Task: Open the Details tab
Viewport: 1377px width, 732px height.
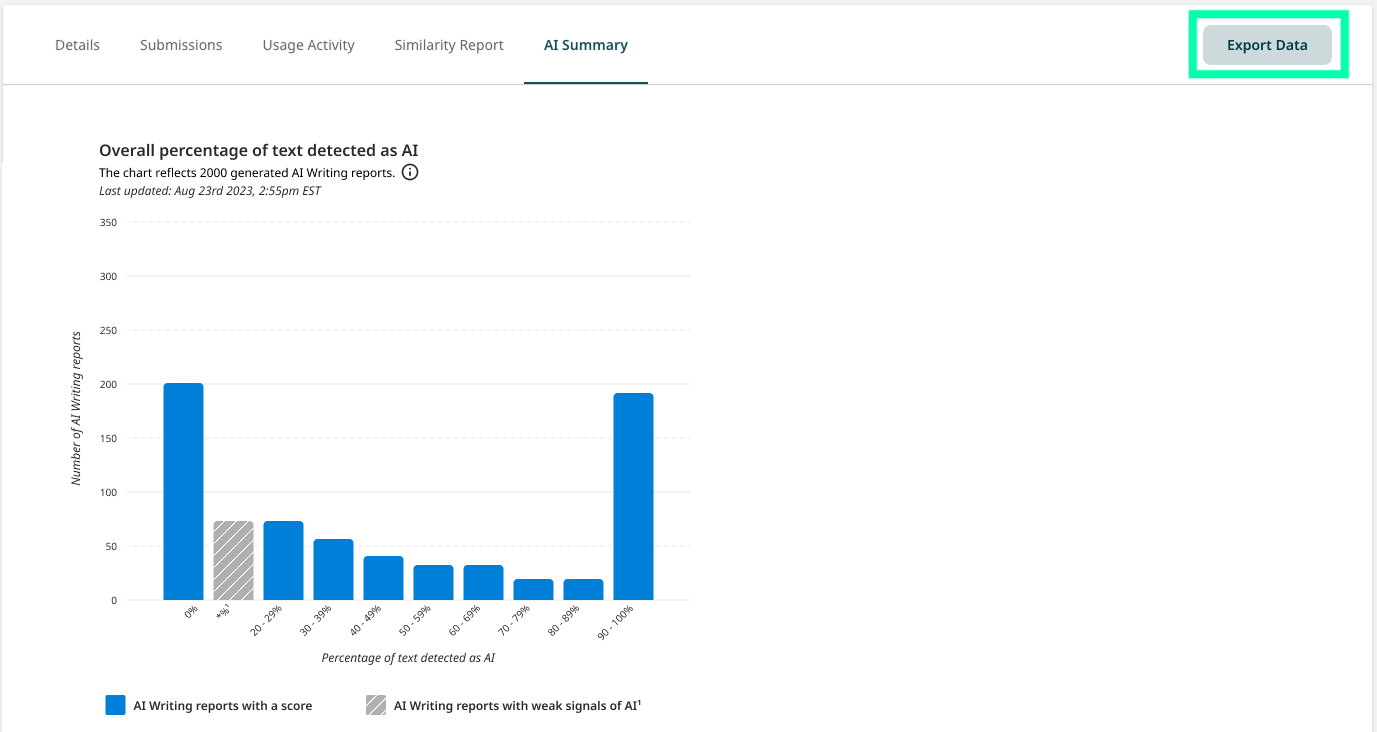Action: pyautogui.click(x=77, y=45)
